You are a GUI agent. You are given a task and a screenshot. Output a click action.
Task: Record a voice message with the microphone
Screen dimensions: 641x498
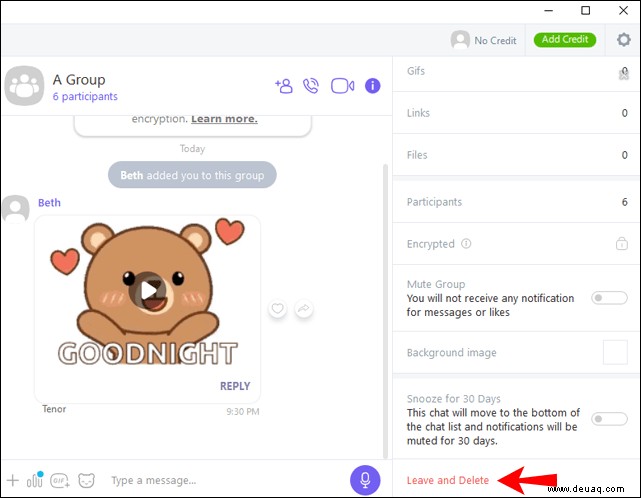point(365,480)
